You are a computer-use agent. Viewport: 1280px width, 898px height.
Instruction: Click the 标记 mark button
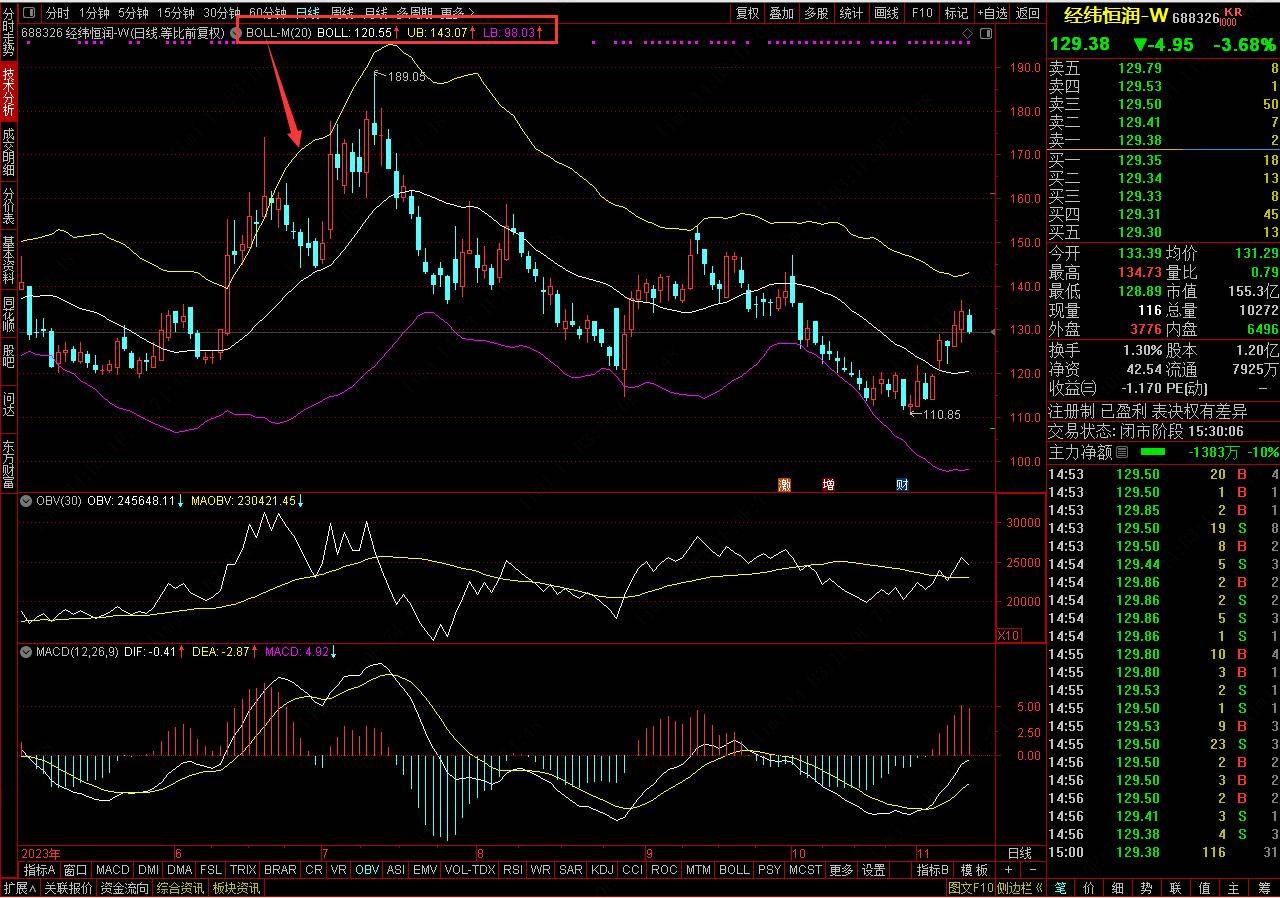[957, 13]
